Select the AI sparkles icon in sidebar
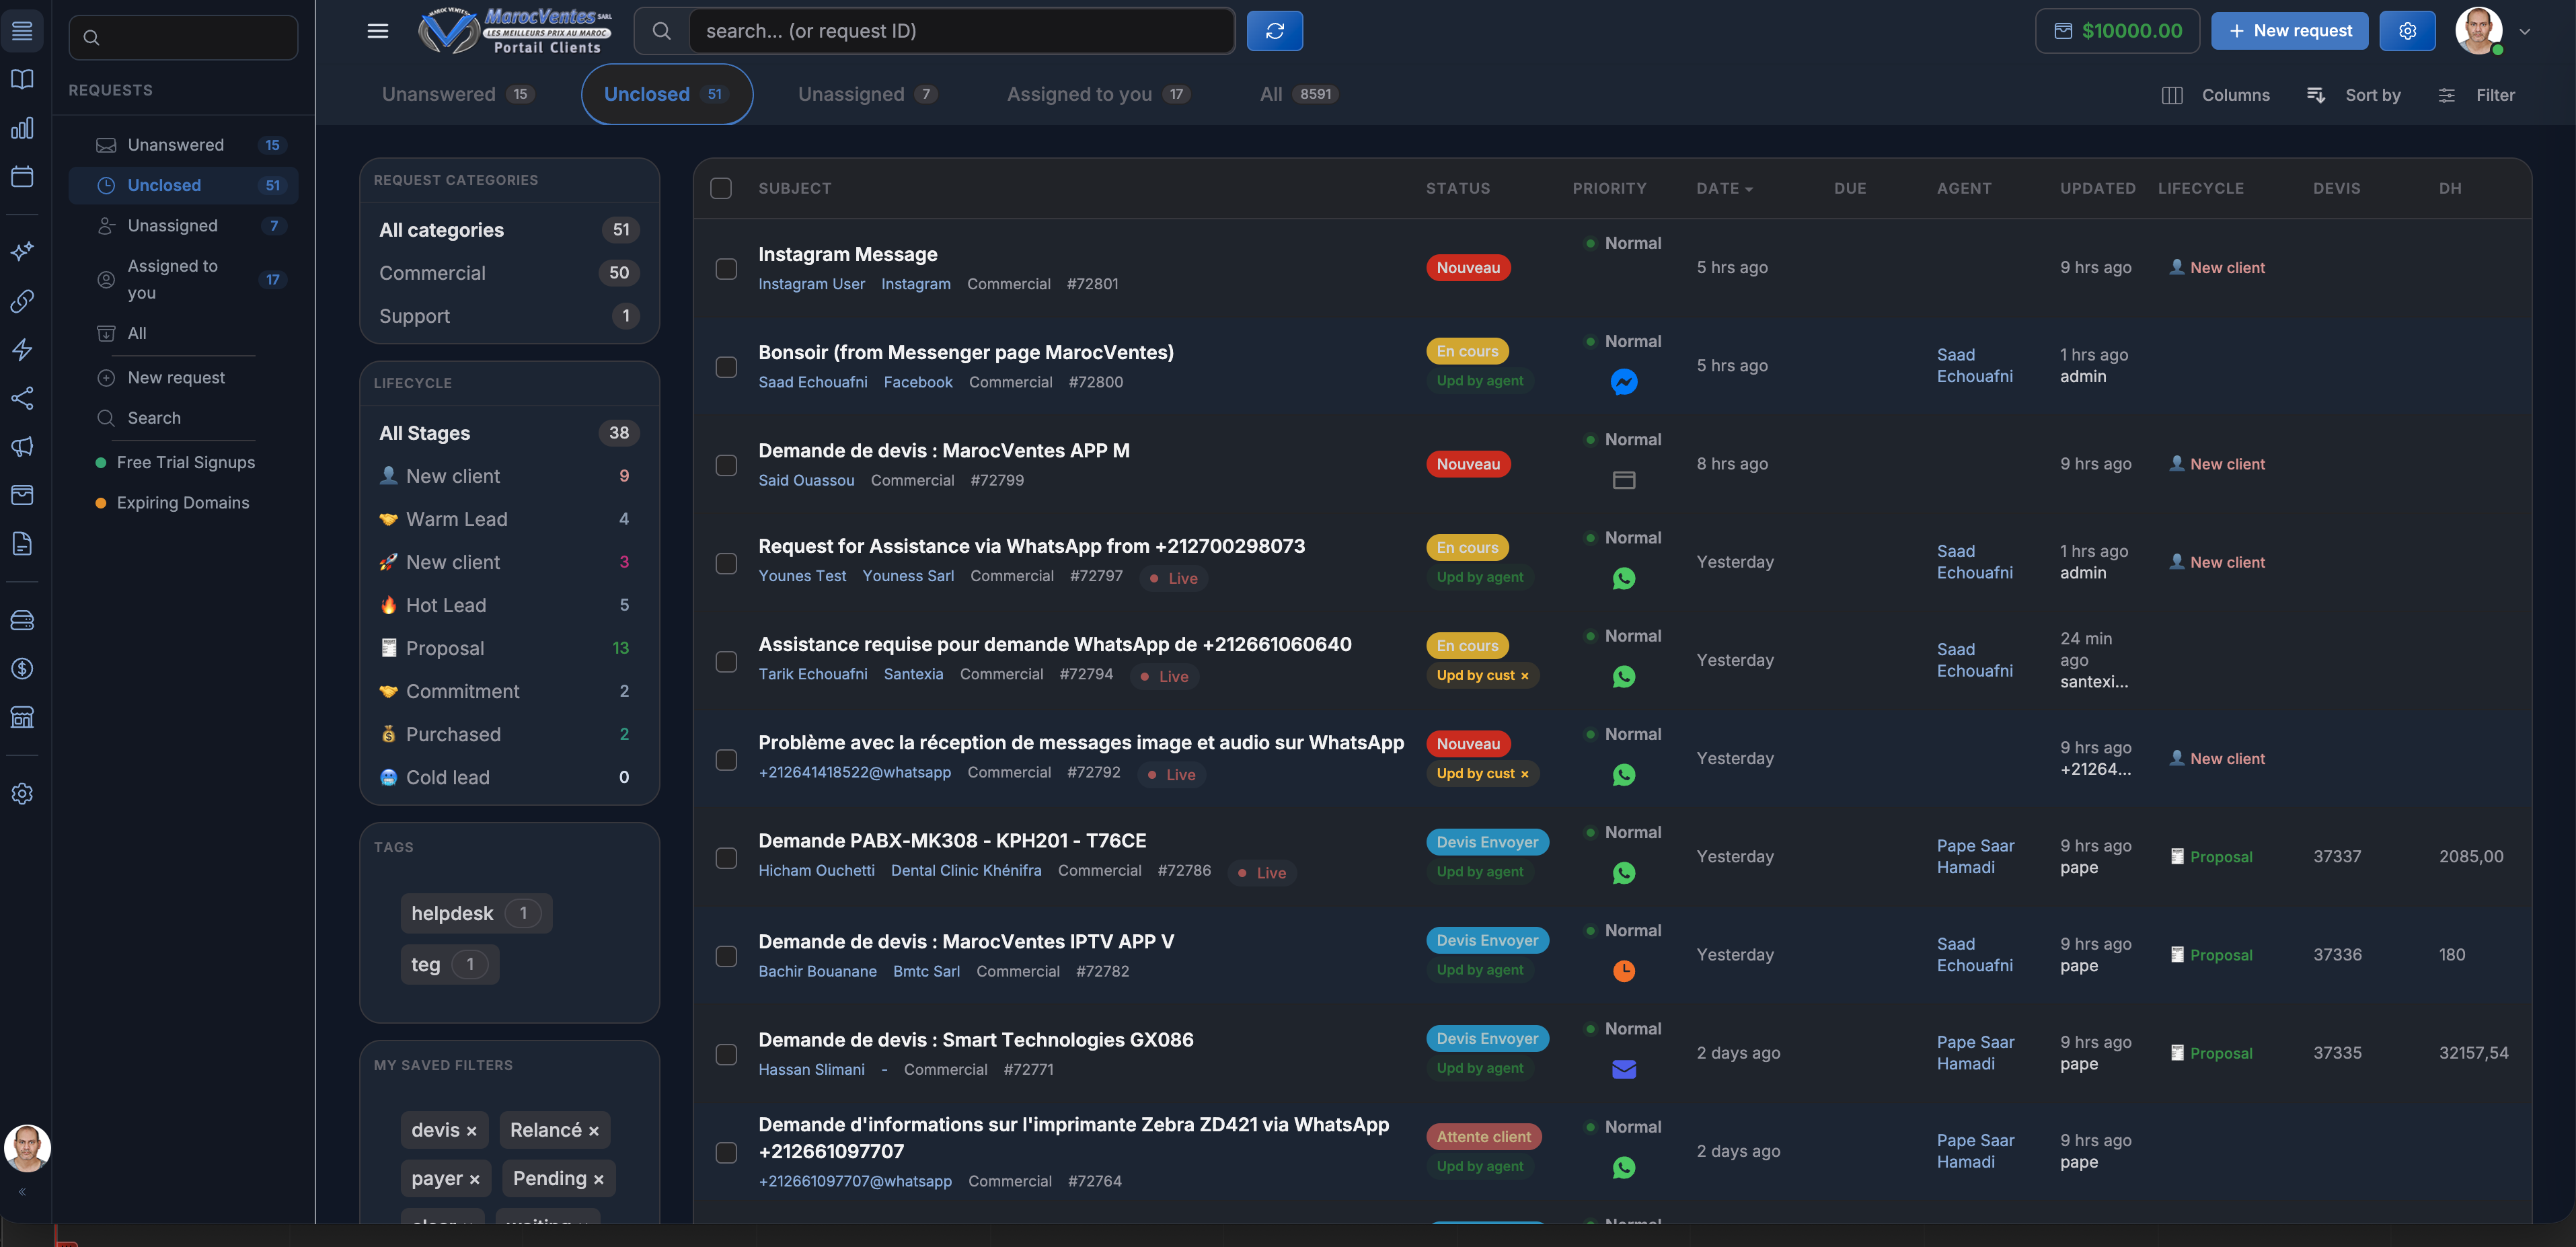Image resolution: width=2576 pixels, height=1247 pixels. tap(22, 251)
